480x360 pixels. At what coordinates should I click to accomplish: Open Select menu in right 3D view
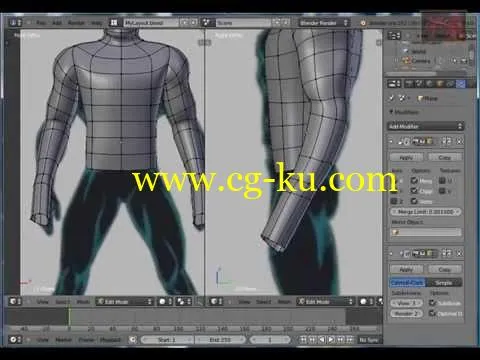pos(263,302)
